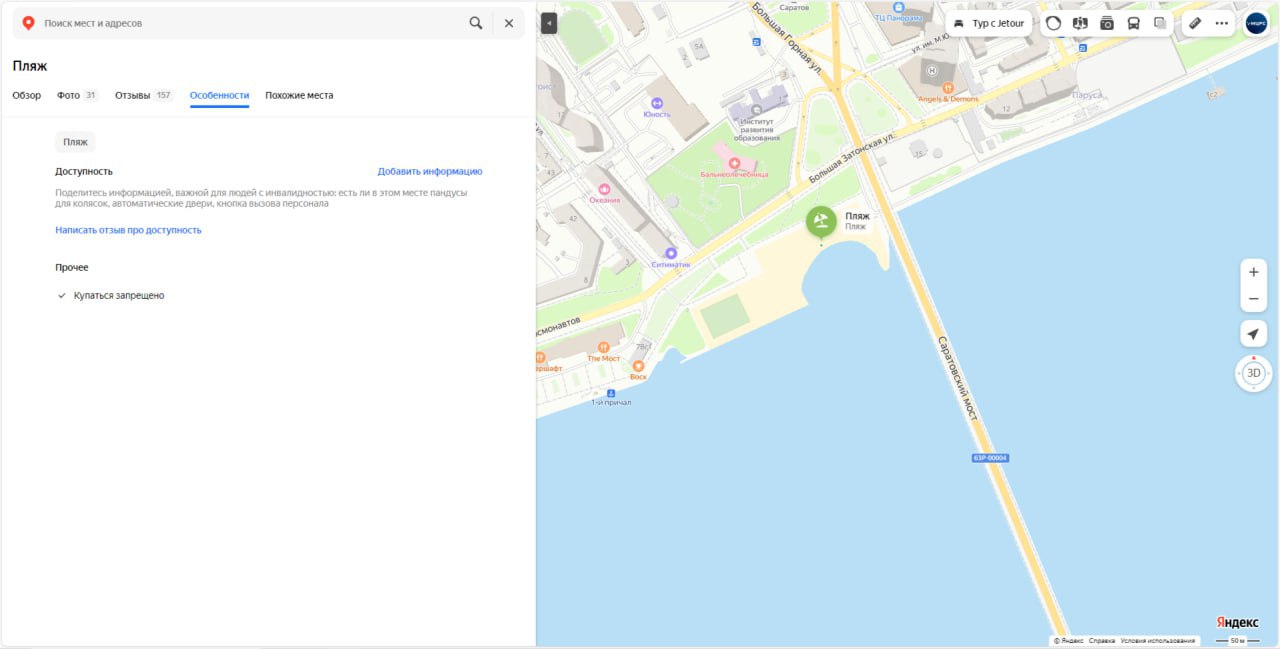Expand the three-dots more options menu
Image resolution: width=1280 pixels, height=649 pixels.
tap(1221, 23)
